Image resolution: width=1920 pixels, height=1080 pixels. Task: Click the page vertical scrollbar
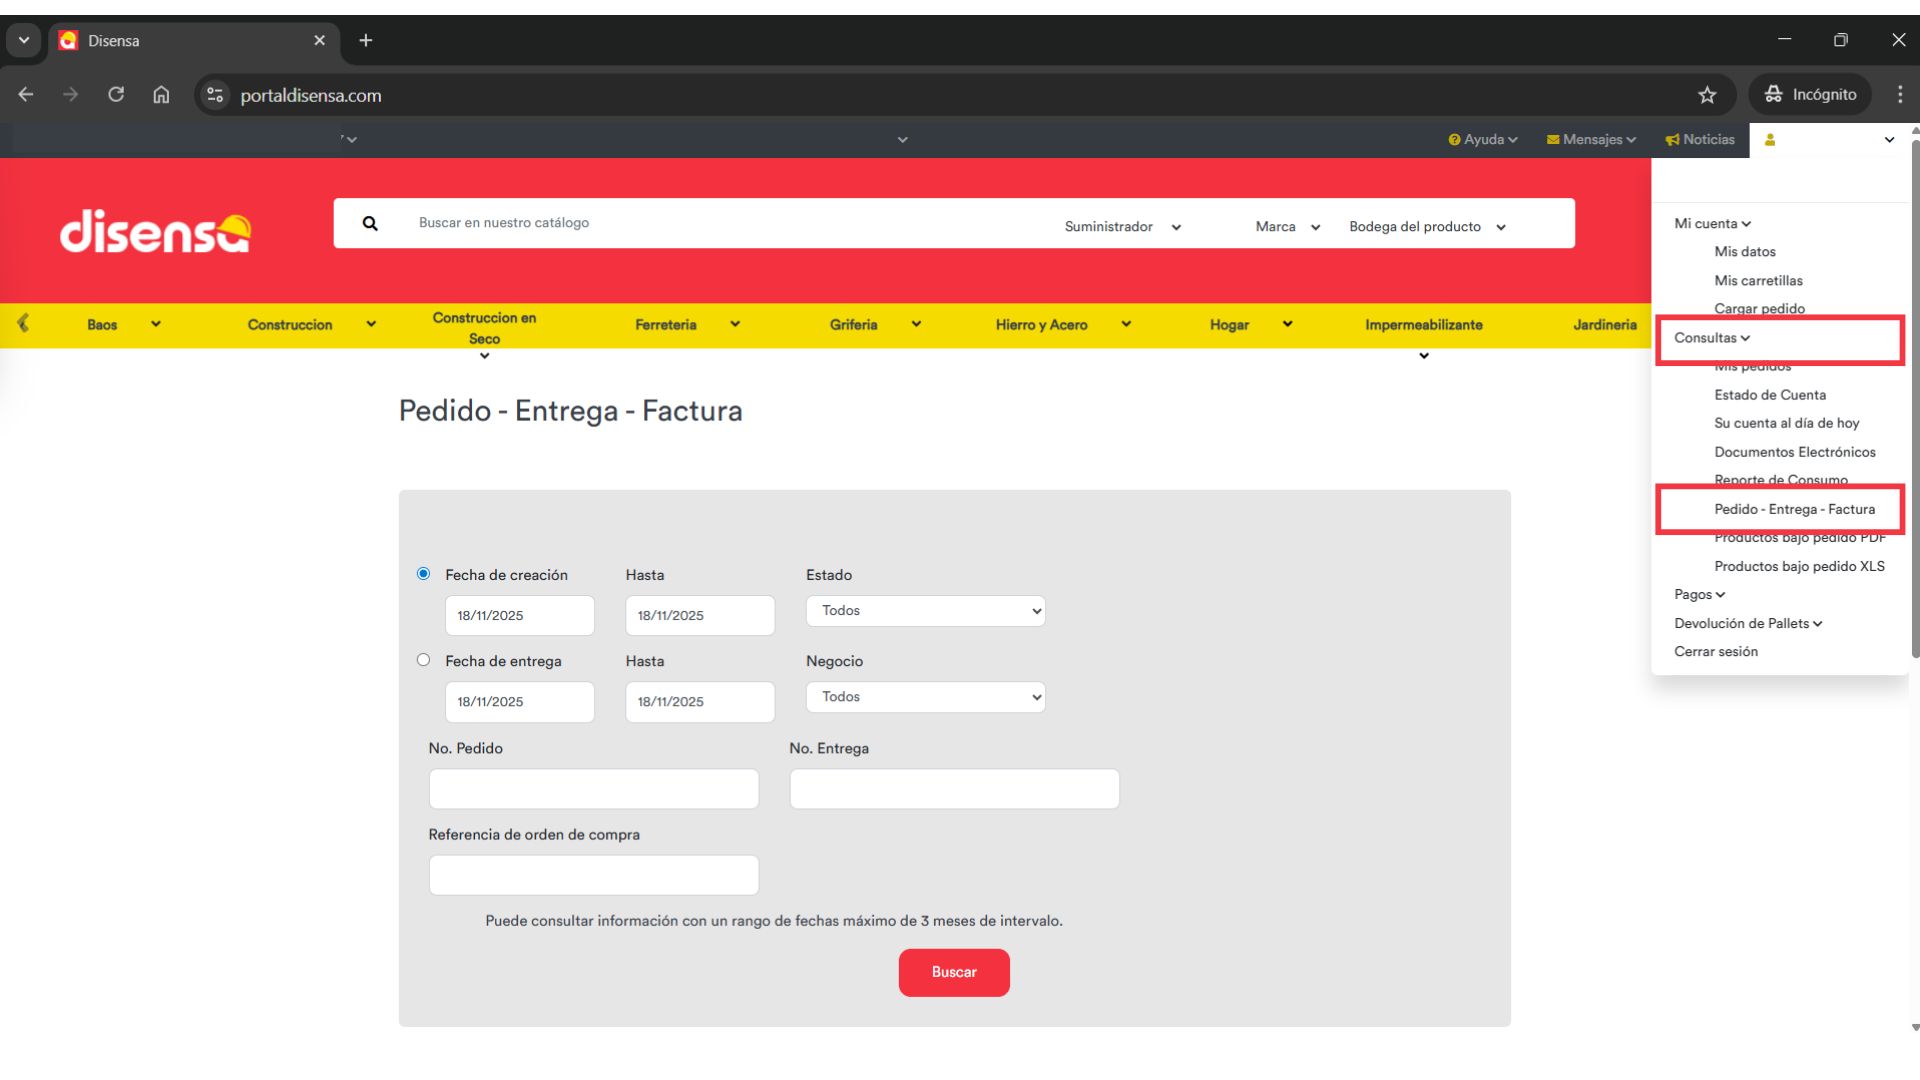(x=1914, y=400)
